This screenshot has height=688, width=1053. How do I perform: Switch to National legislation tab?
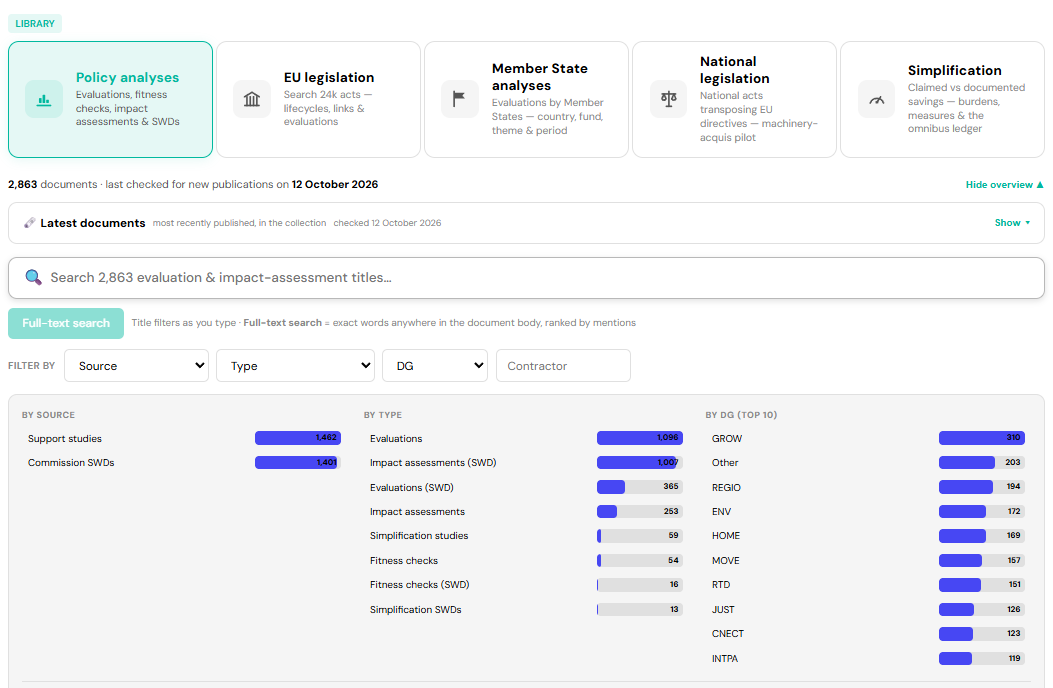click(x=735, y=99)
